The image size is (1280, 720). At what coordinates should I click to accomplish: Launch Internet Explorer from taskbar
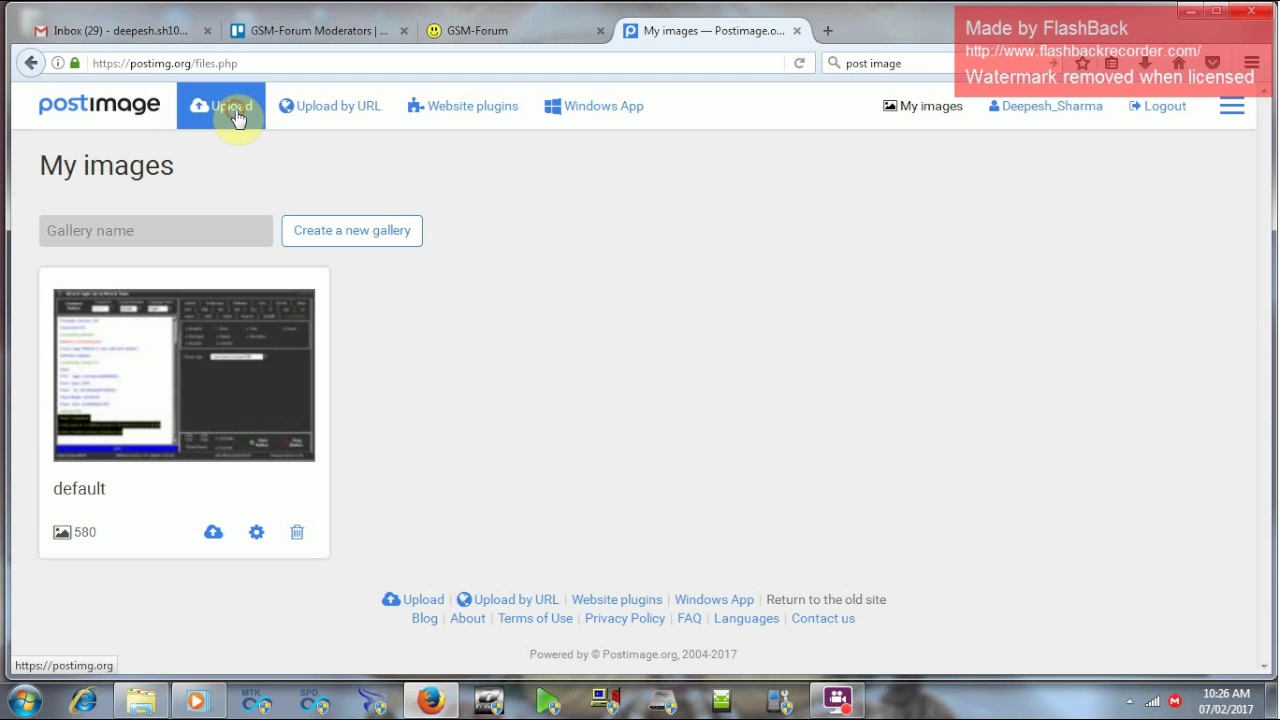point(83,701)
